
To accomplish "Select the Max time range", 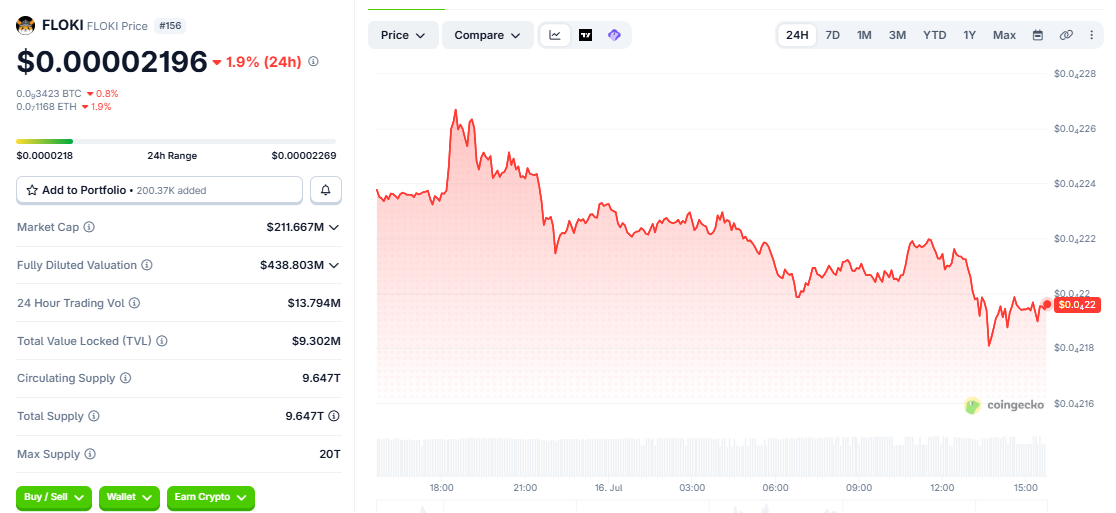I will [1004, 35].
